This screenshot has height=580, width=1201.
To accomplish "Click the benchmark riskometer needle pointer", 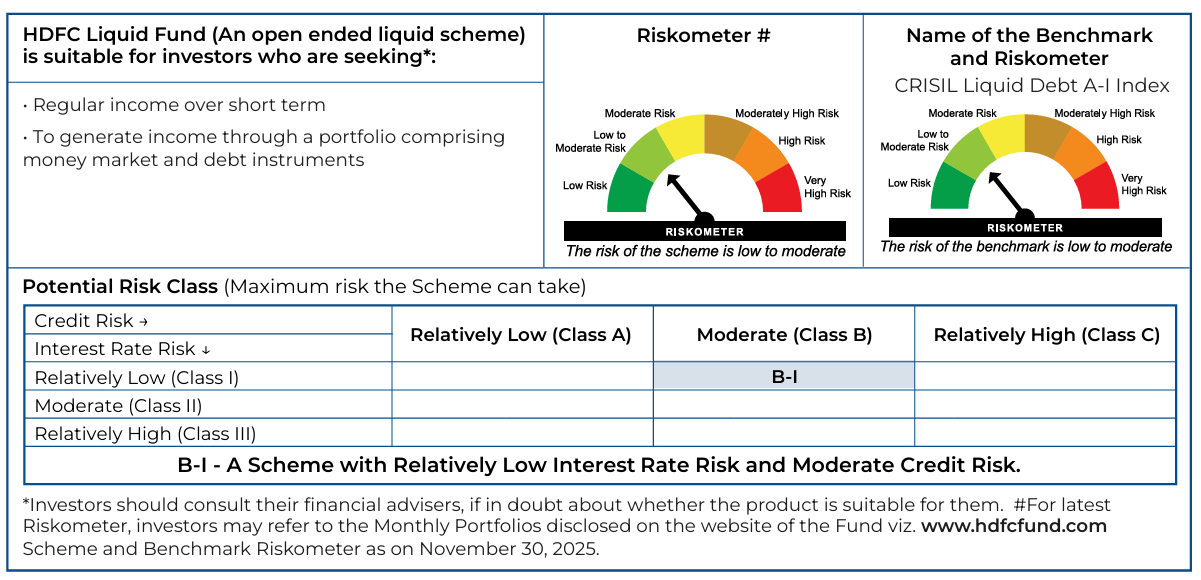I will click(x=1006, y=193).
